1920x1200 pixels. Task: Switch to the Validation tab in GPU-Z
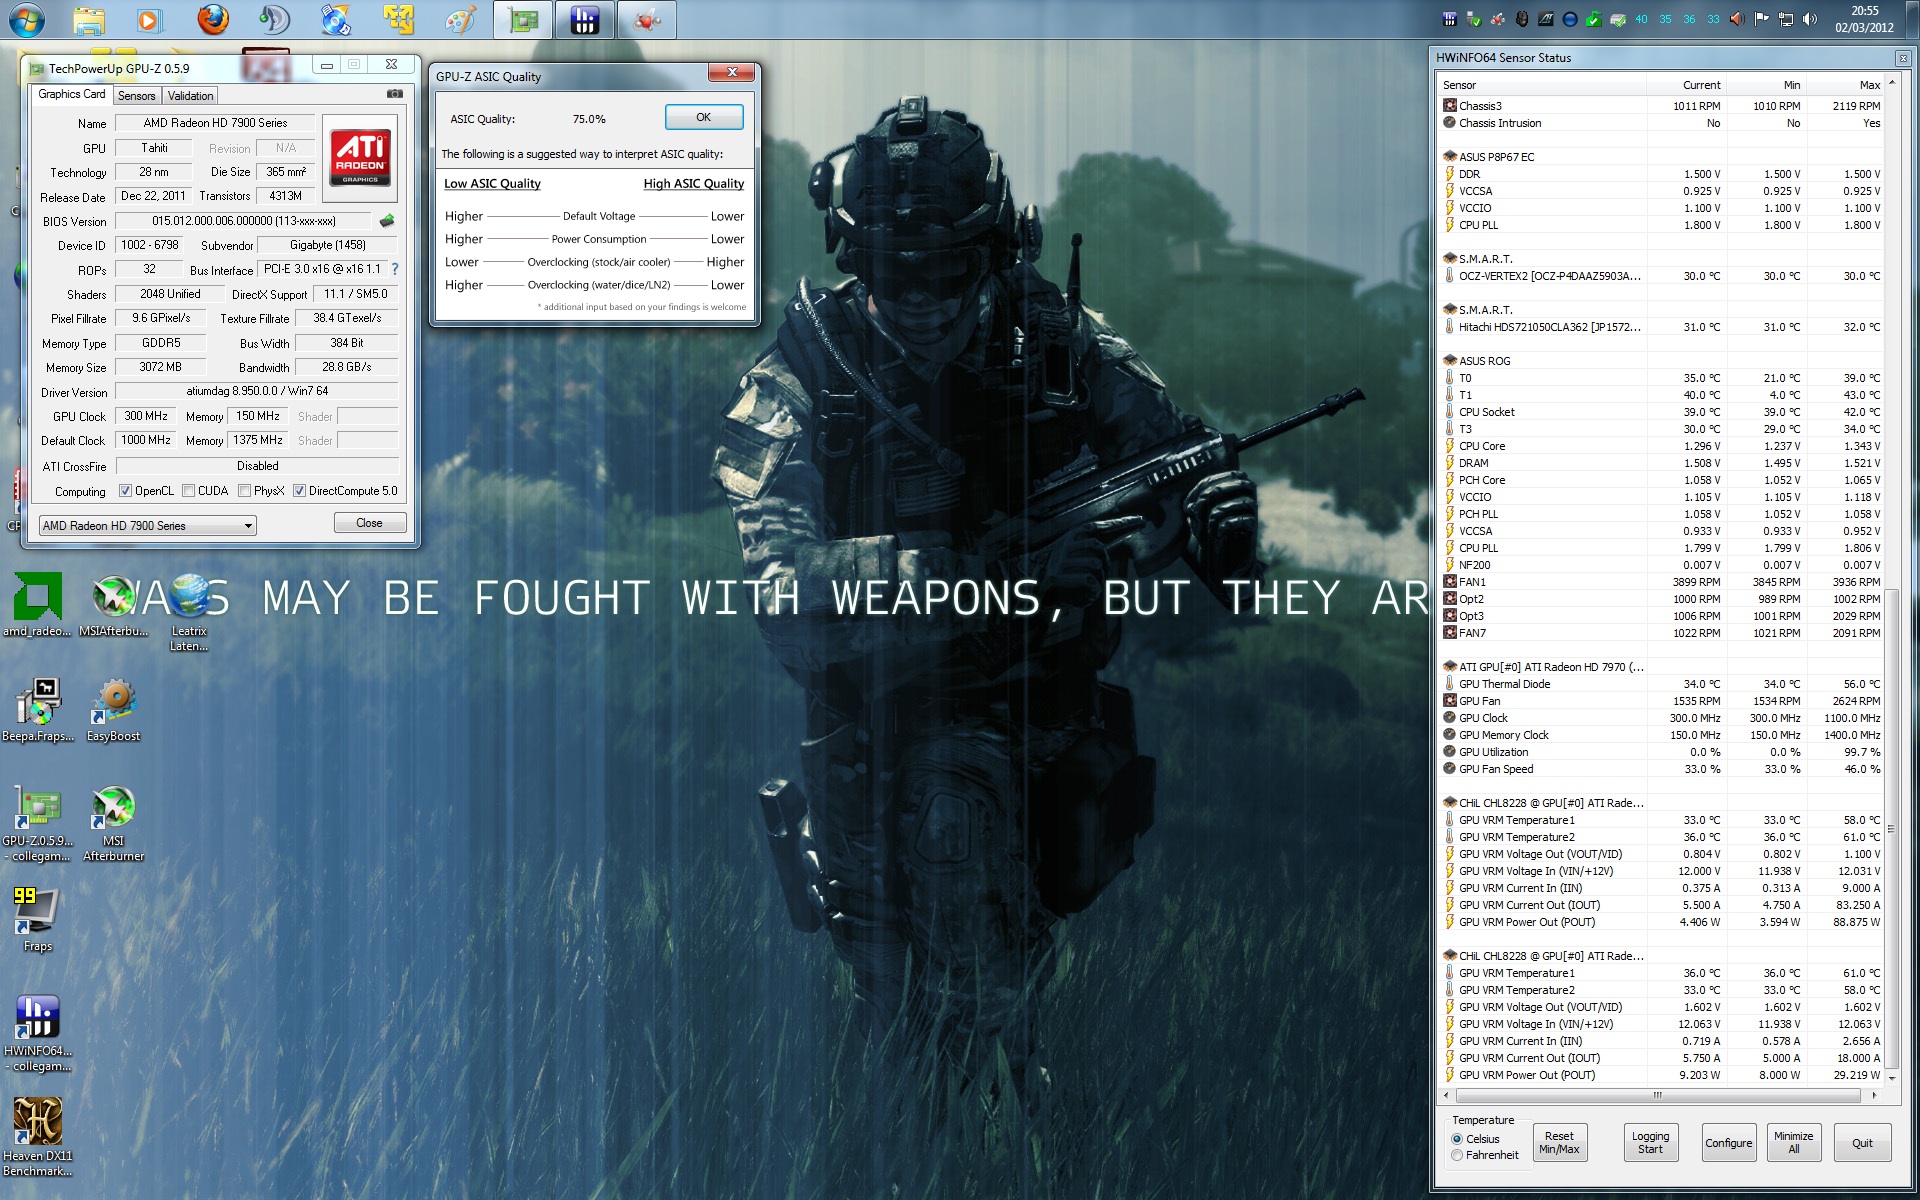190,96
